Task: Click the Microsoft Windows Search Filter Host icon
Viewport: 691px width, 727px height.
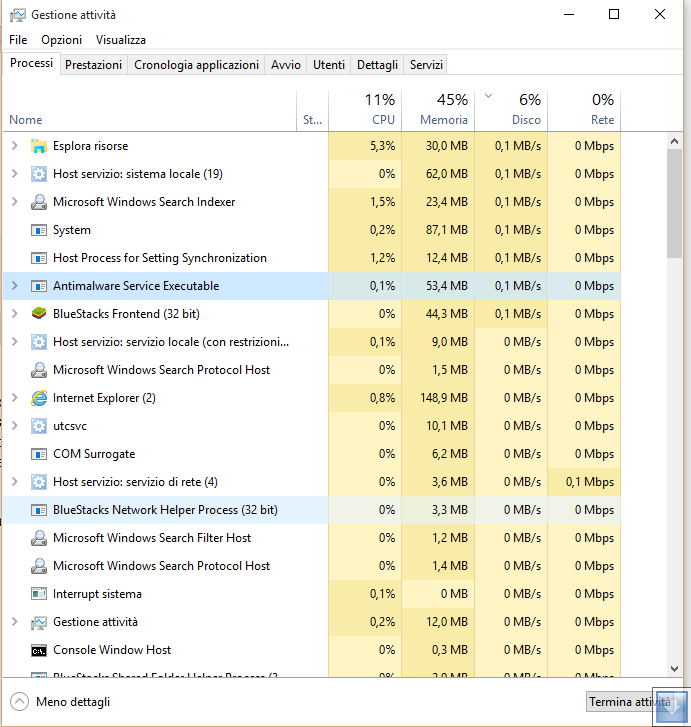Action: coord(39,538)
